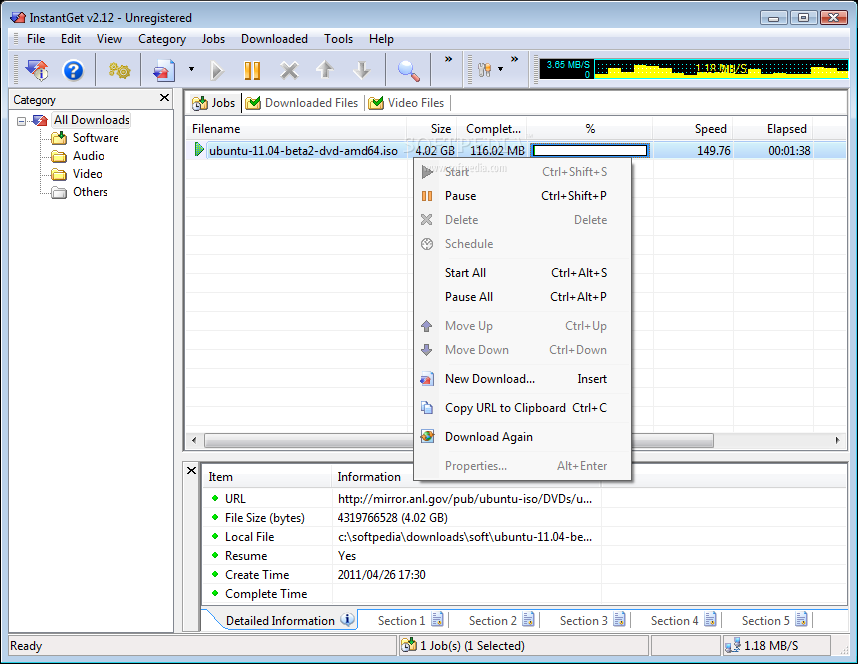This screenshot has width=858, height=664.
Task: Click the Start play toolbar icon
Action: tap(217, 71)
